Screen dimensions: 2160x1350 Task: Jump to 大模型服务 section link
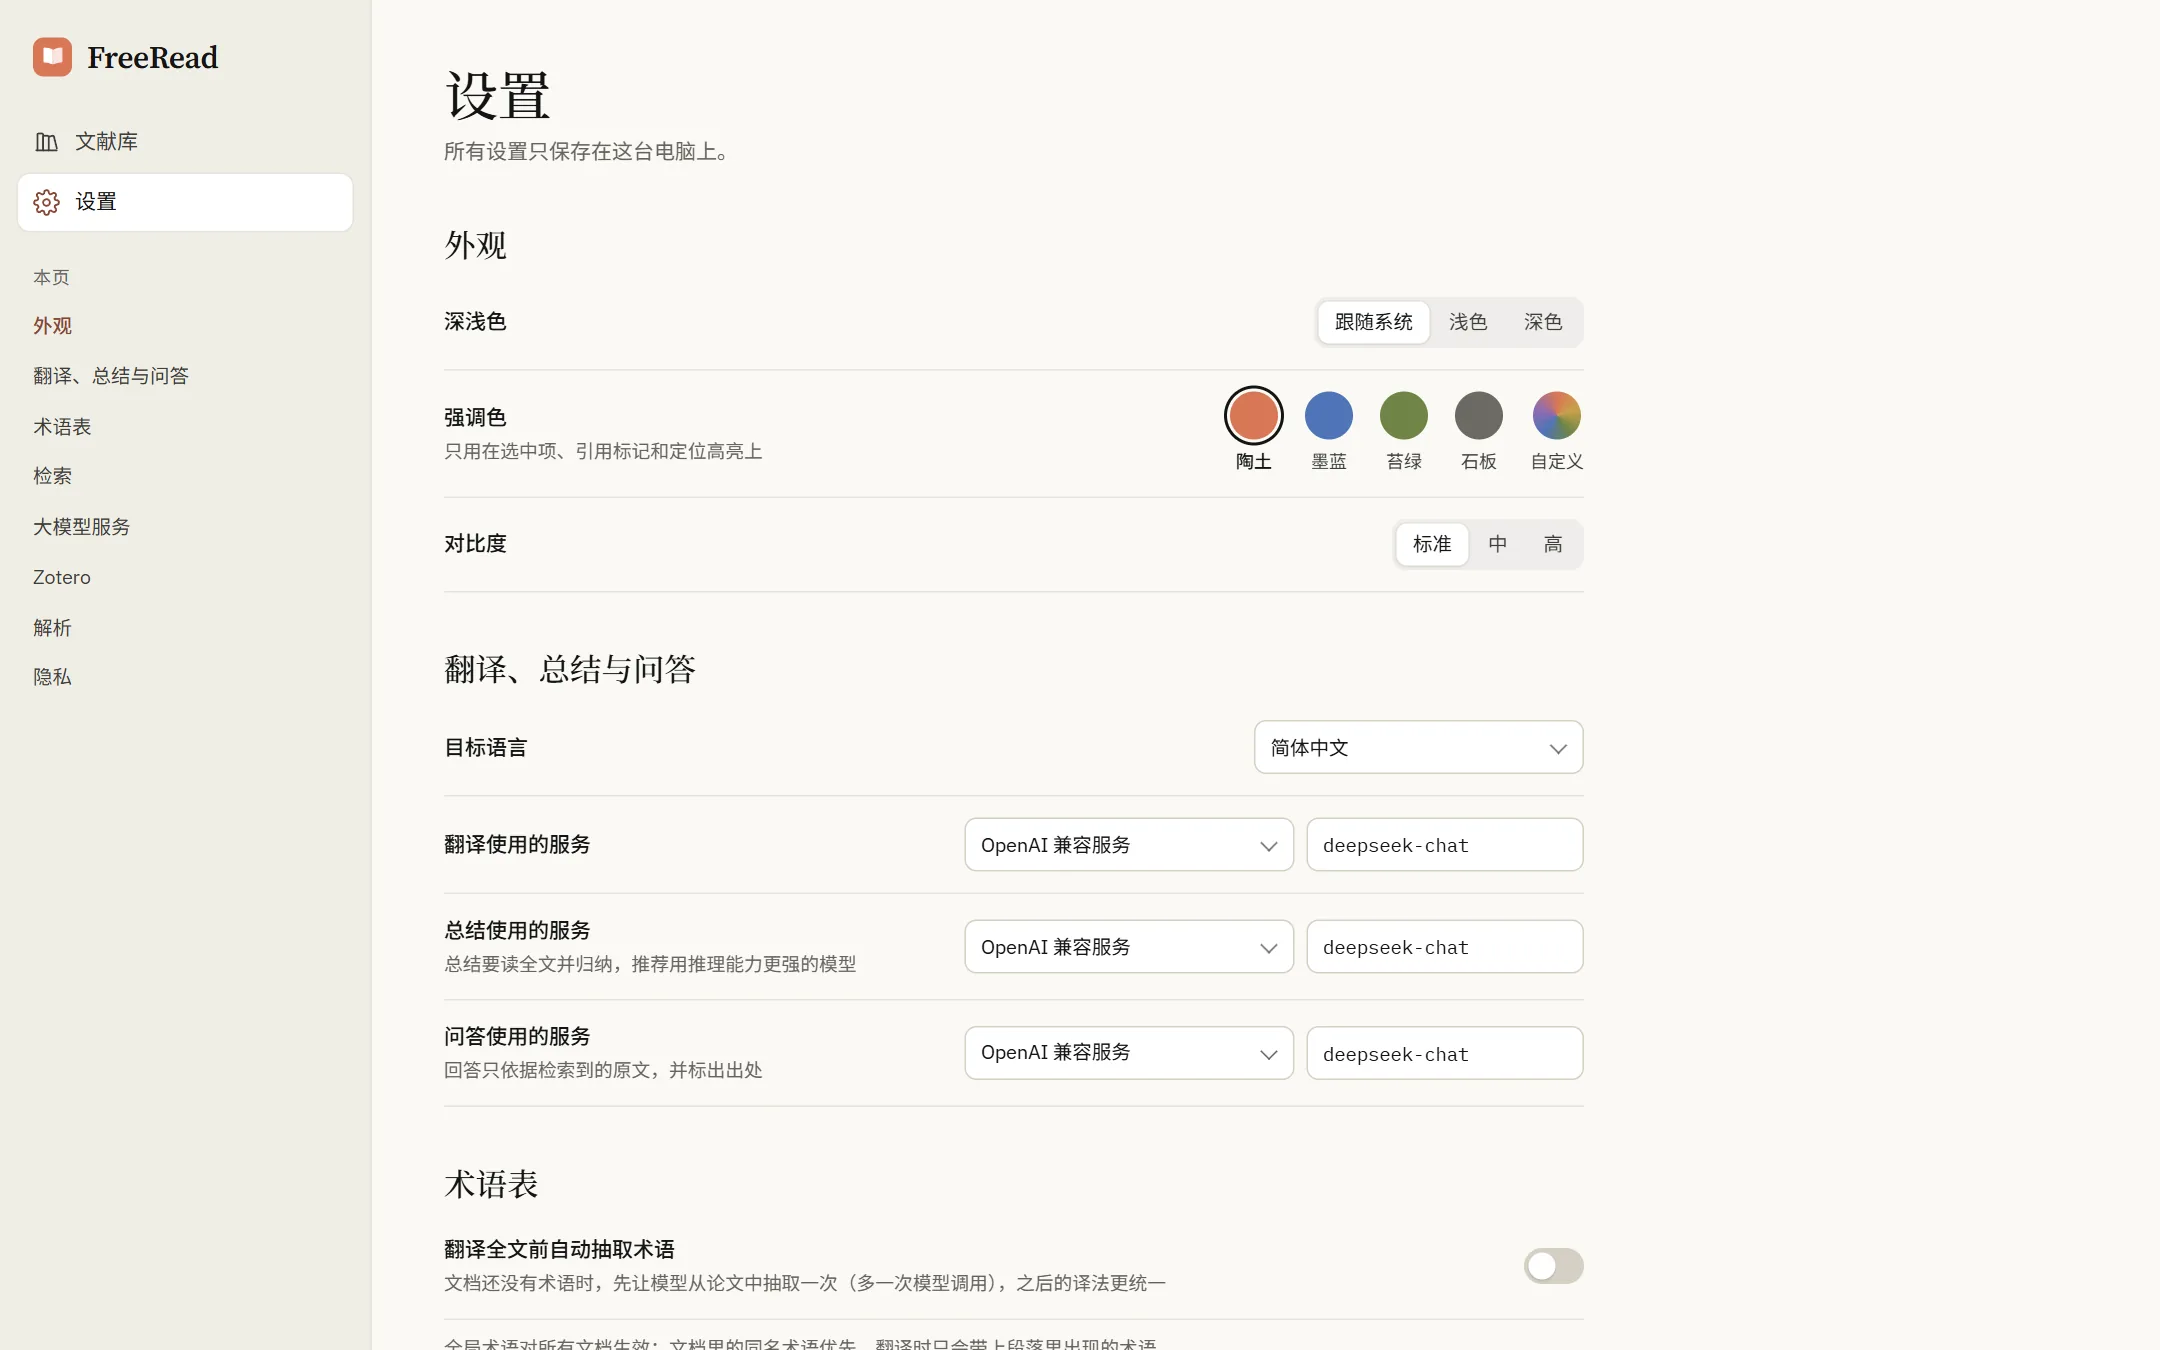[x=81, y=527]
